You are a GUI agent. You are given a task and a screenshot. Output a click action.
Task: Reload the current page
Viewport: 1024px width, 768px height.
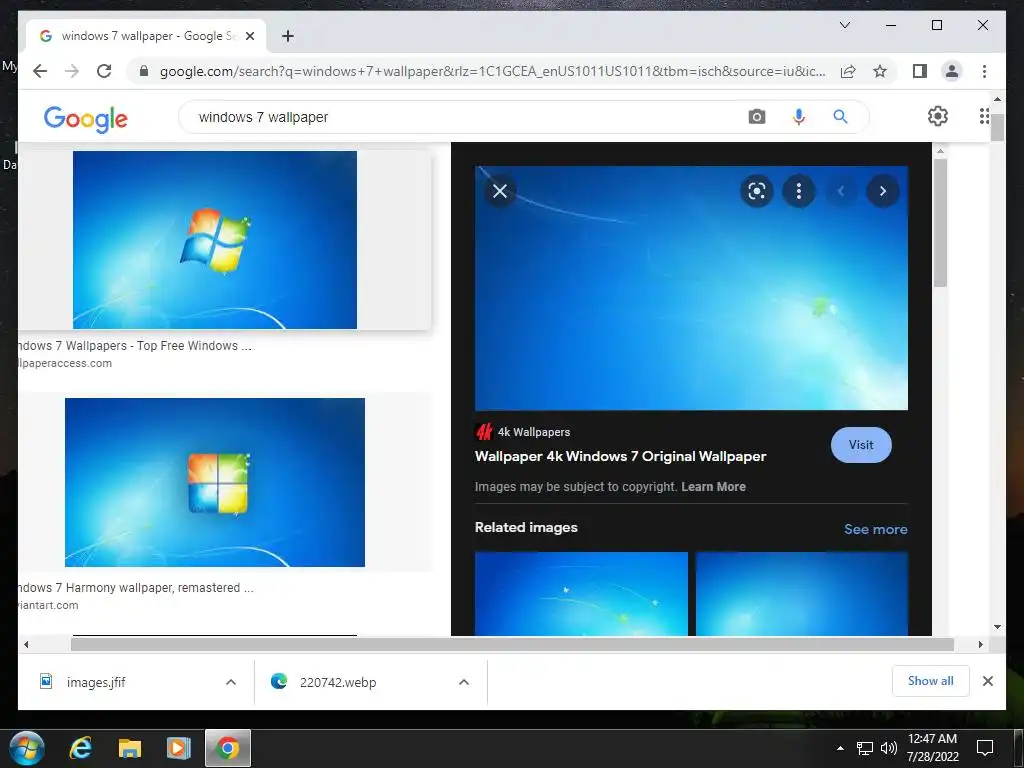pos(104,71)
